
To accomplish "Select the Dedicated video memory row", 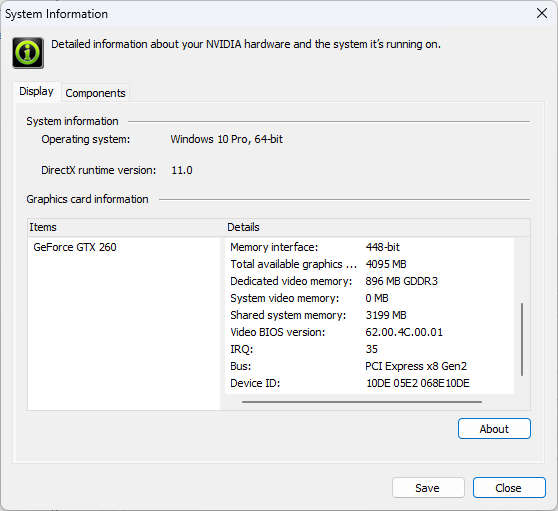I will pos(369,281).
